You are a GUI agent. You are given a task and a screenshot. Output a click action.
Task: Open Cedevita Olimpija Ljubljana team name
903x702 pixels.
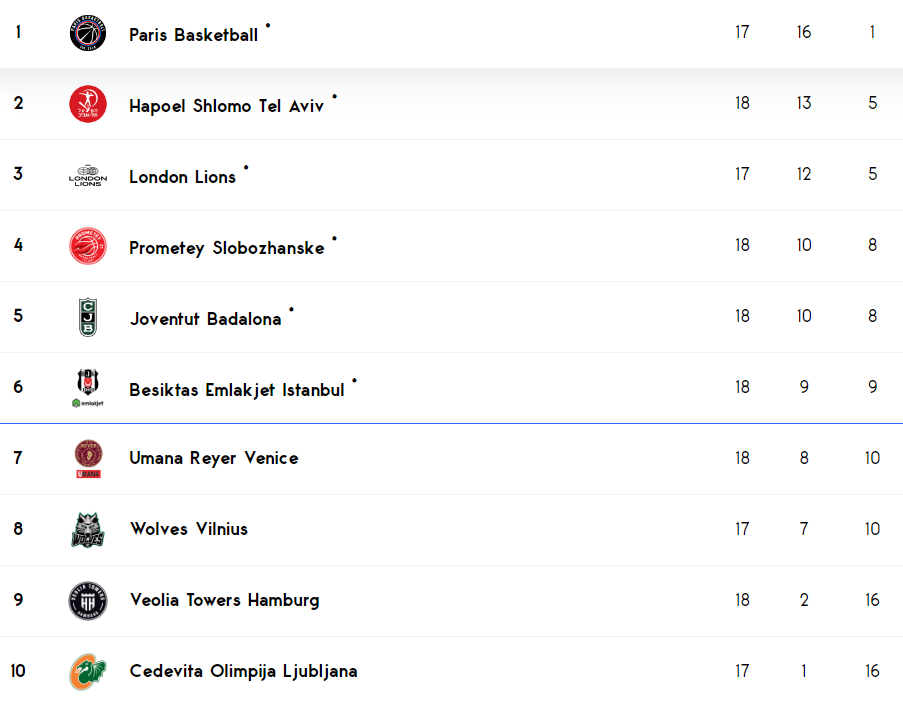tap(244, 671)
